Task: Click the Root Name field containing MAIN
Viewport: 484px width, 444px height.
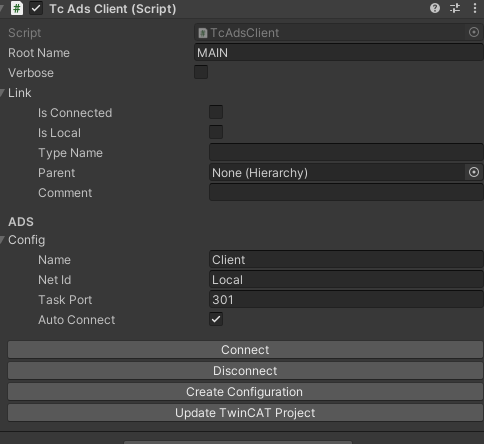Action: pos(339,52)
